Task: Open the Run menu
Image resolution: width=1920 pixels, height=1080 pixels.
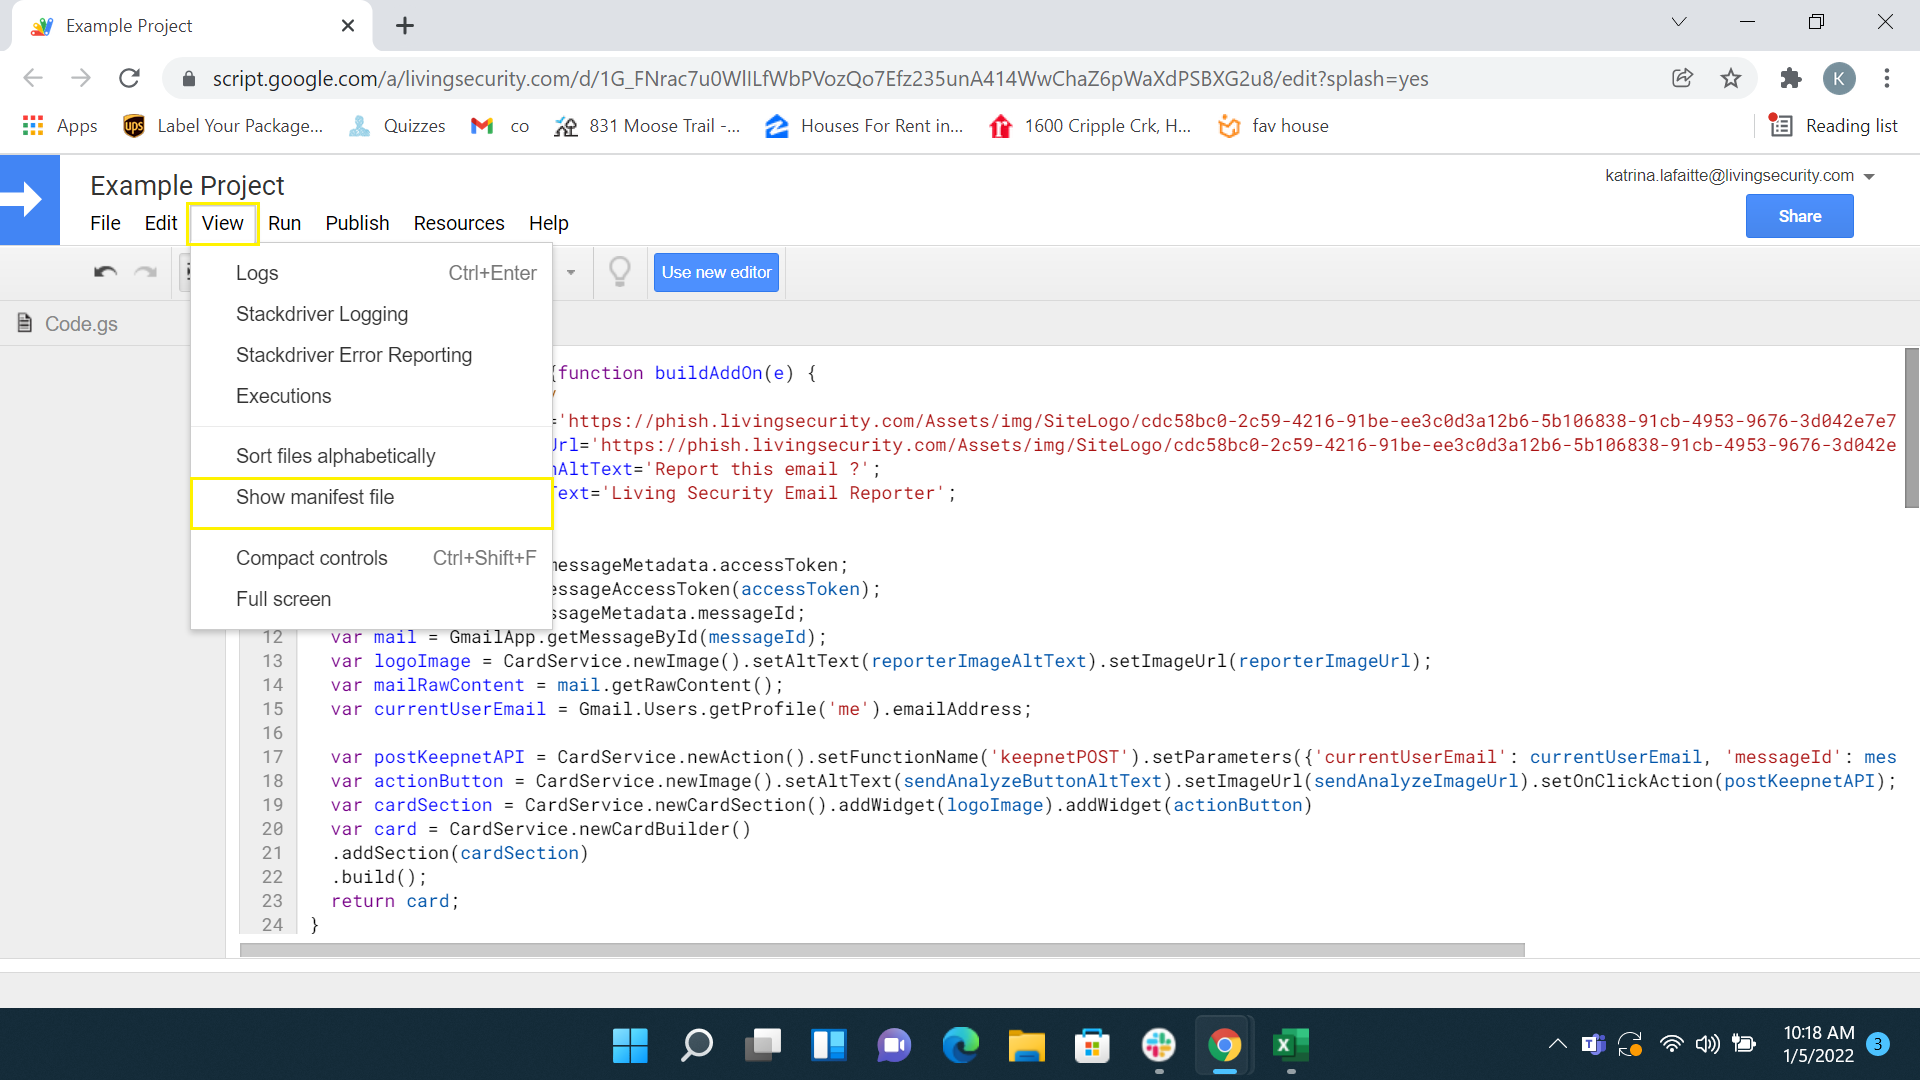Action: (x=284, y=223)
